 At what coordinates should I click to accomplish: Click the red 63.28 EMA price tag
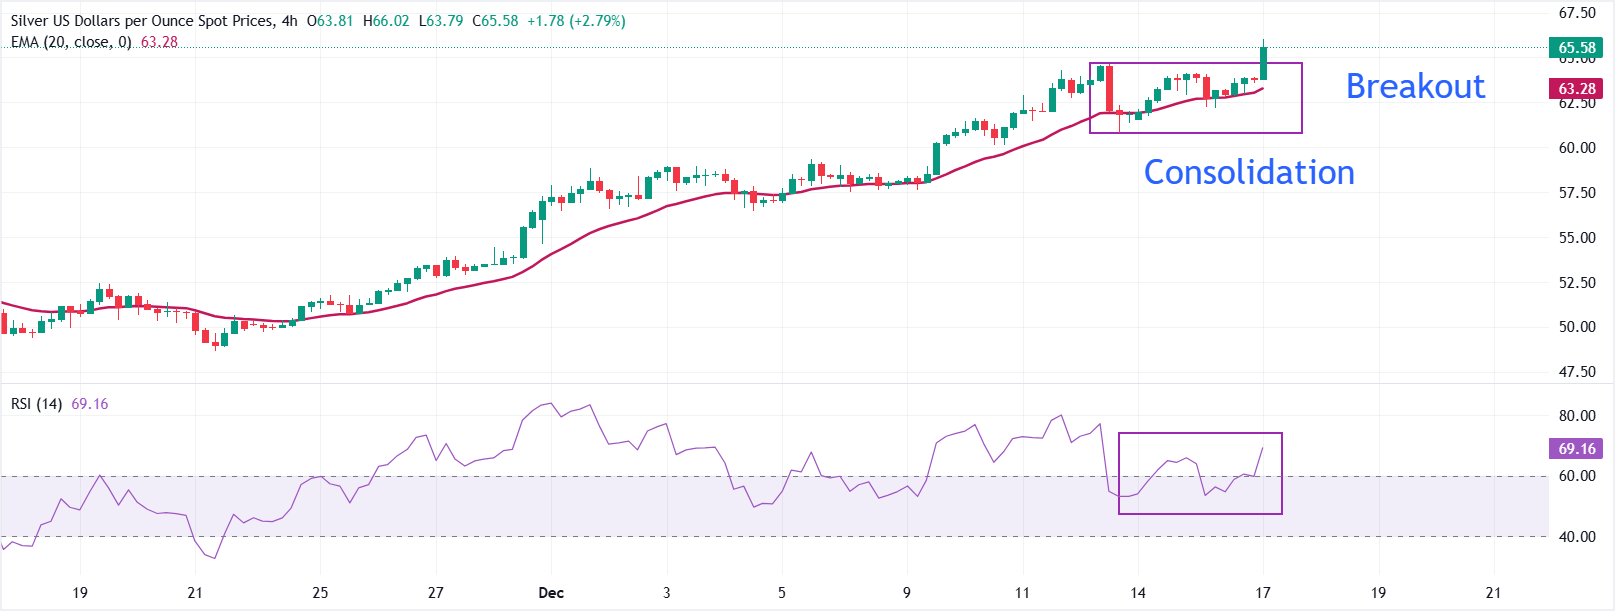1576,89
